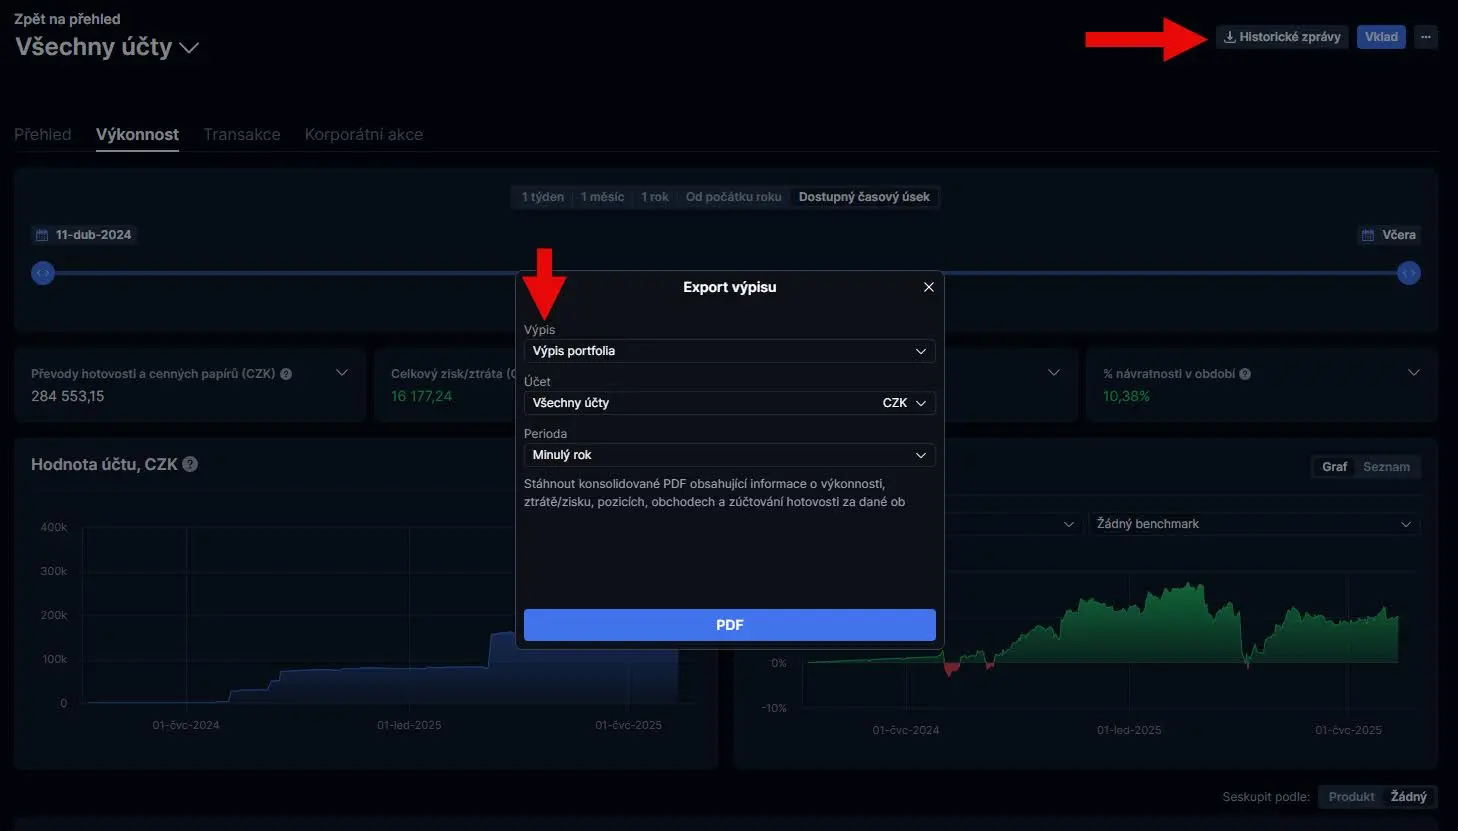Screen dimensions: 1458x831
Task: Select the 1 rok time range
Action: pyautogui.click(x=655, y=197)
